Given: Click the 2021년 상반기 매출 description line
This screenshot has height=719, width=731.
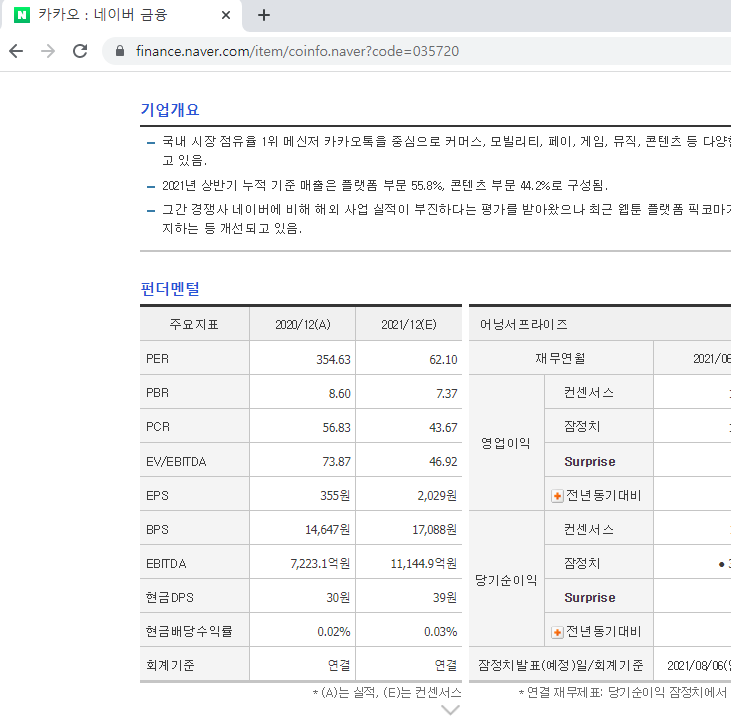Looking at the screenshot, I should coord(385,186).
